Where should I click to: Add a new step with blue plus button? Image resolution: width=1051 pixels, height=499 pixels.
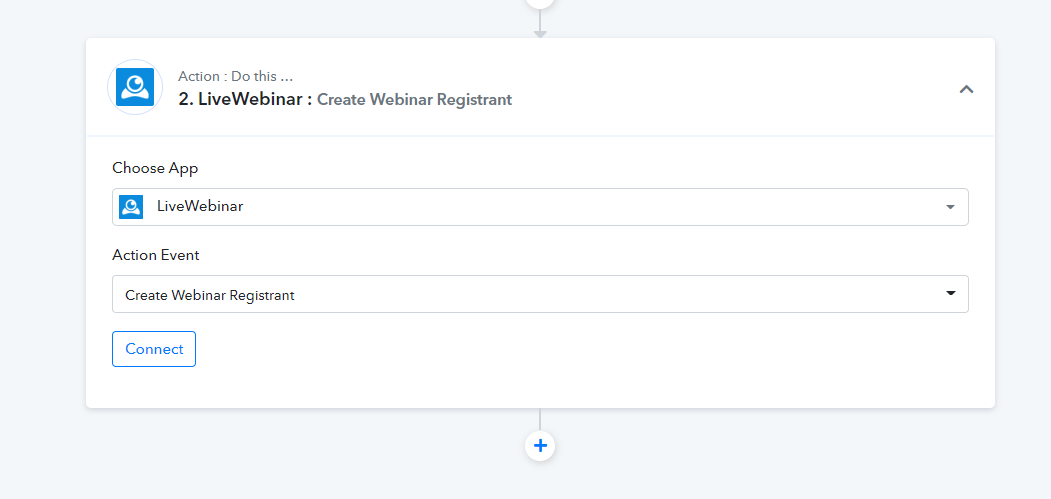(540, 446)
